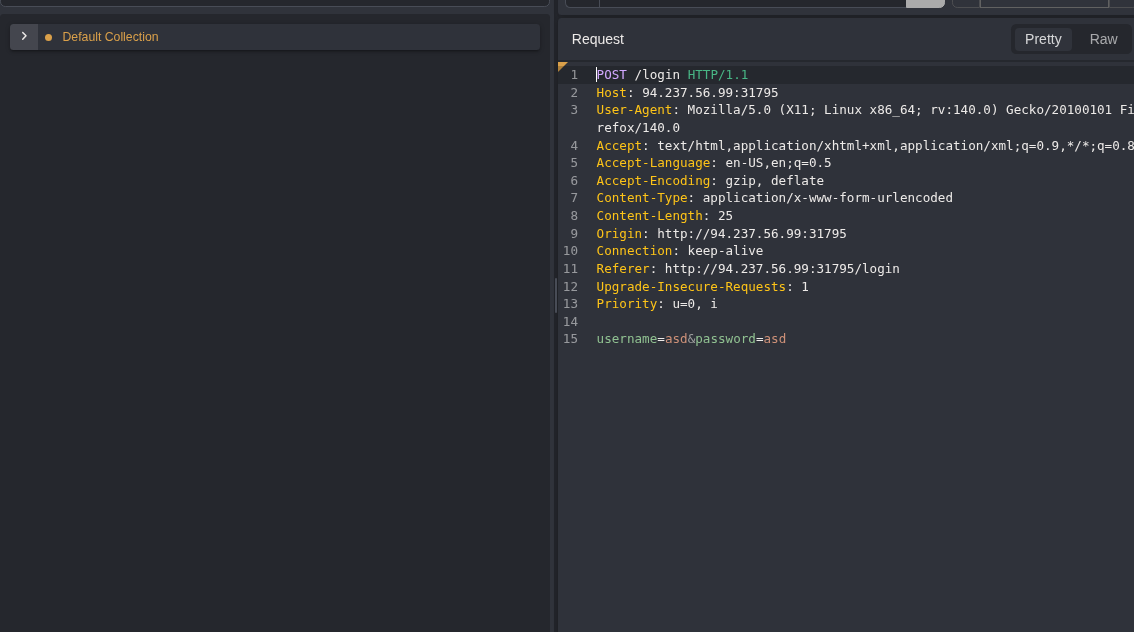Image resolution: width=1134 pixels, height=632 pixels.
Task: Switch to the Pretty view tab
Action: [1043, 39]
